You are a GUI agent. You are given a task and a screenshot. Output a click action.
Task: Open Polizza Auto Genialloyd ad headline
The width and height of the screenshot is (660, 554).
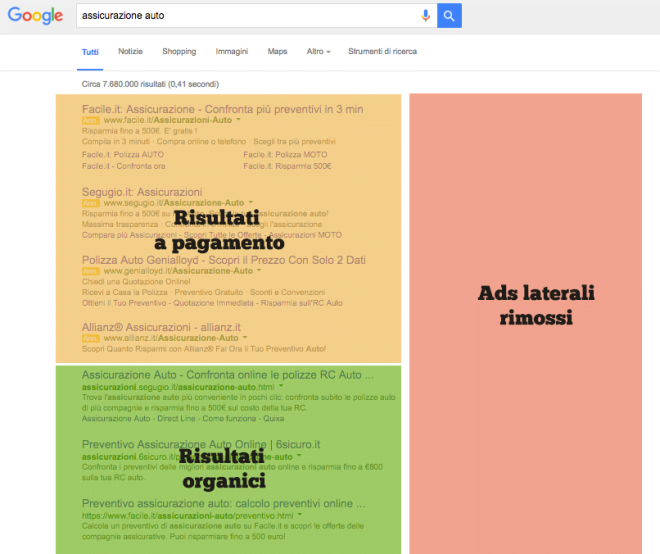[224, 260]
